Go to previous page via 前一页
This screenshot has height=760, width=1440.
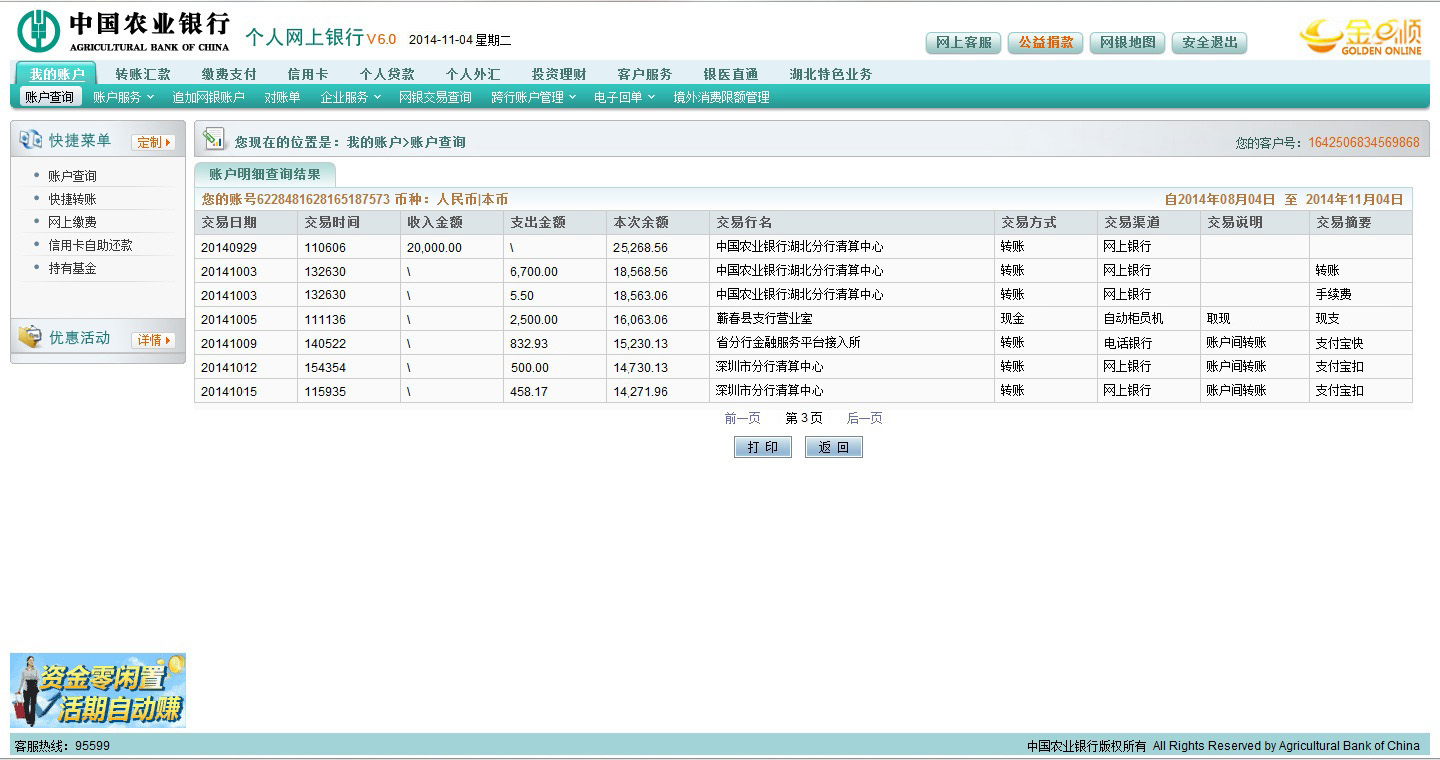pos(742,418)
